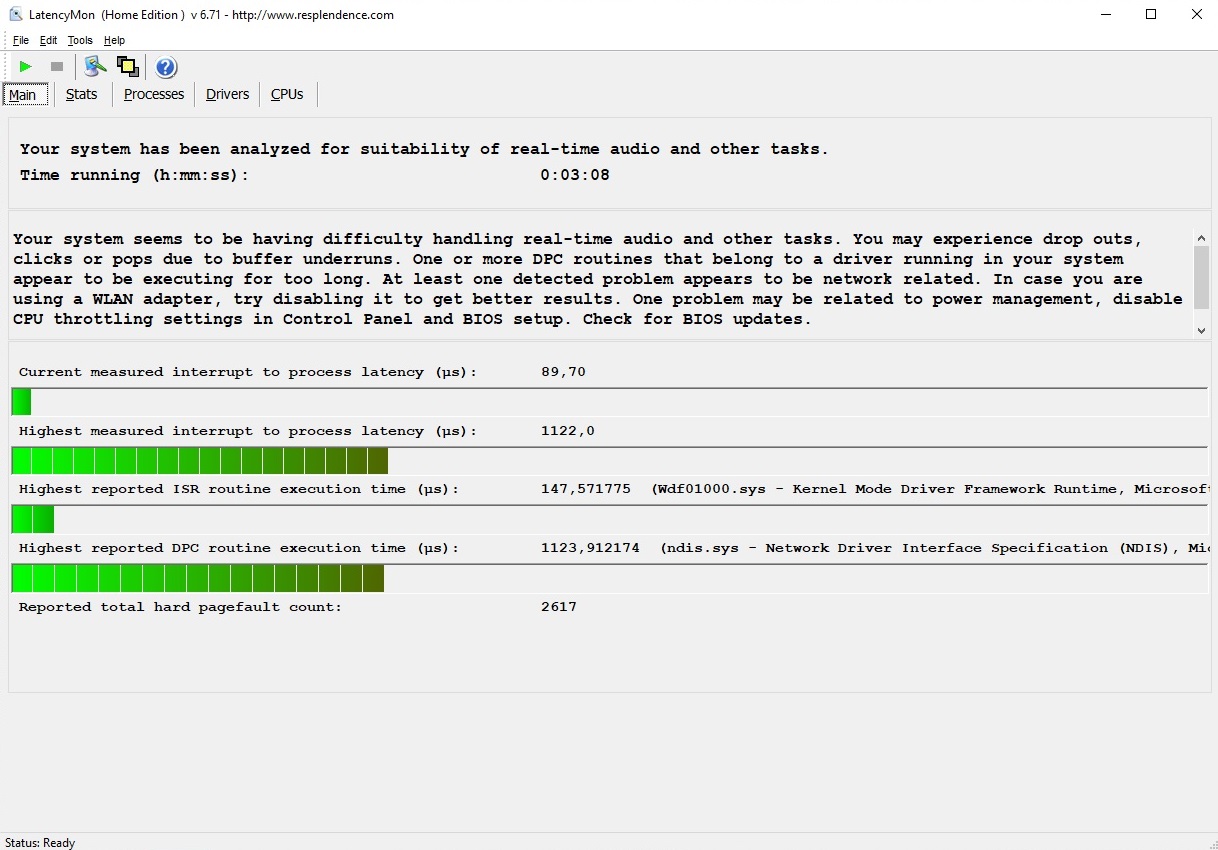Click the 'Highest reported ISR routine execution time' label

(x=239, y=489)
